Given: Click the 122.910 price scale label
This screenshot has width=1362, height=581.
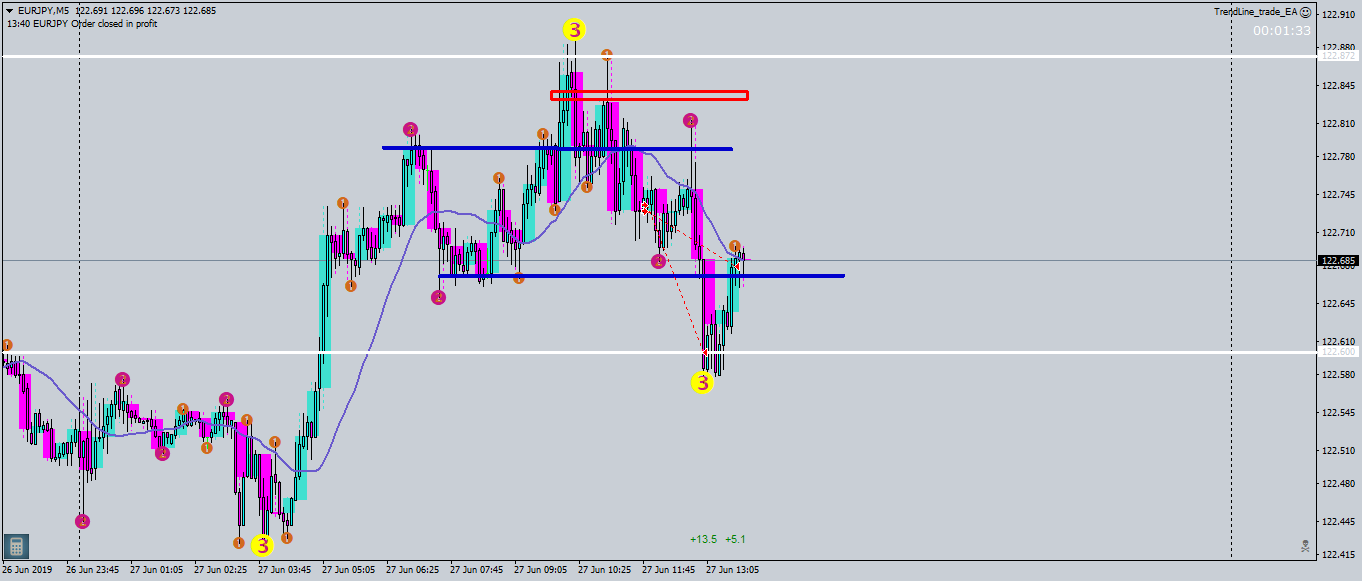Looking at the screenshot, I should 1339,15.
